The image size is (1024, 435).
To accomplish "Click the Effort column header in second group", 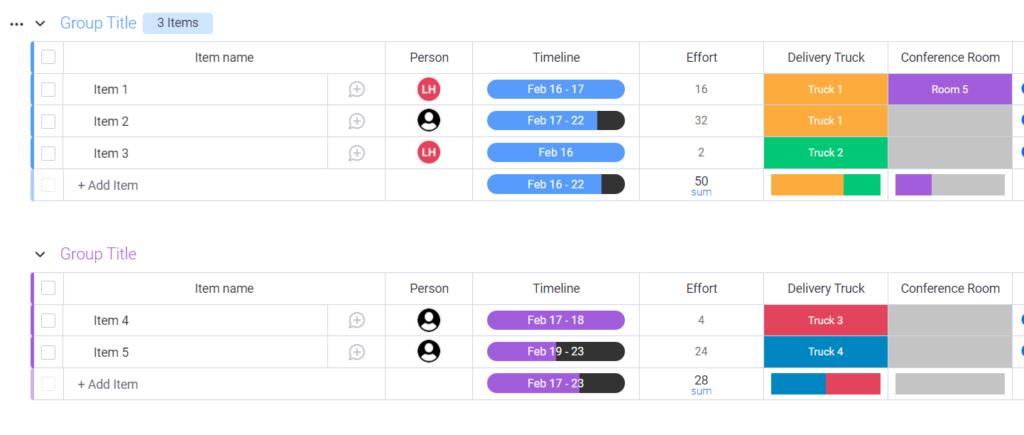I will (x=701, y=289).
